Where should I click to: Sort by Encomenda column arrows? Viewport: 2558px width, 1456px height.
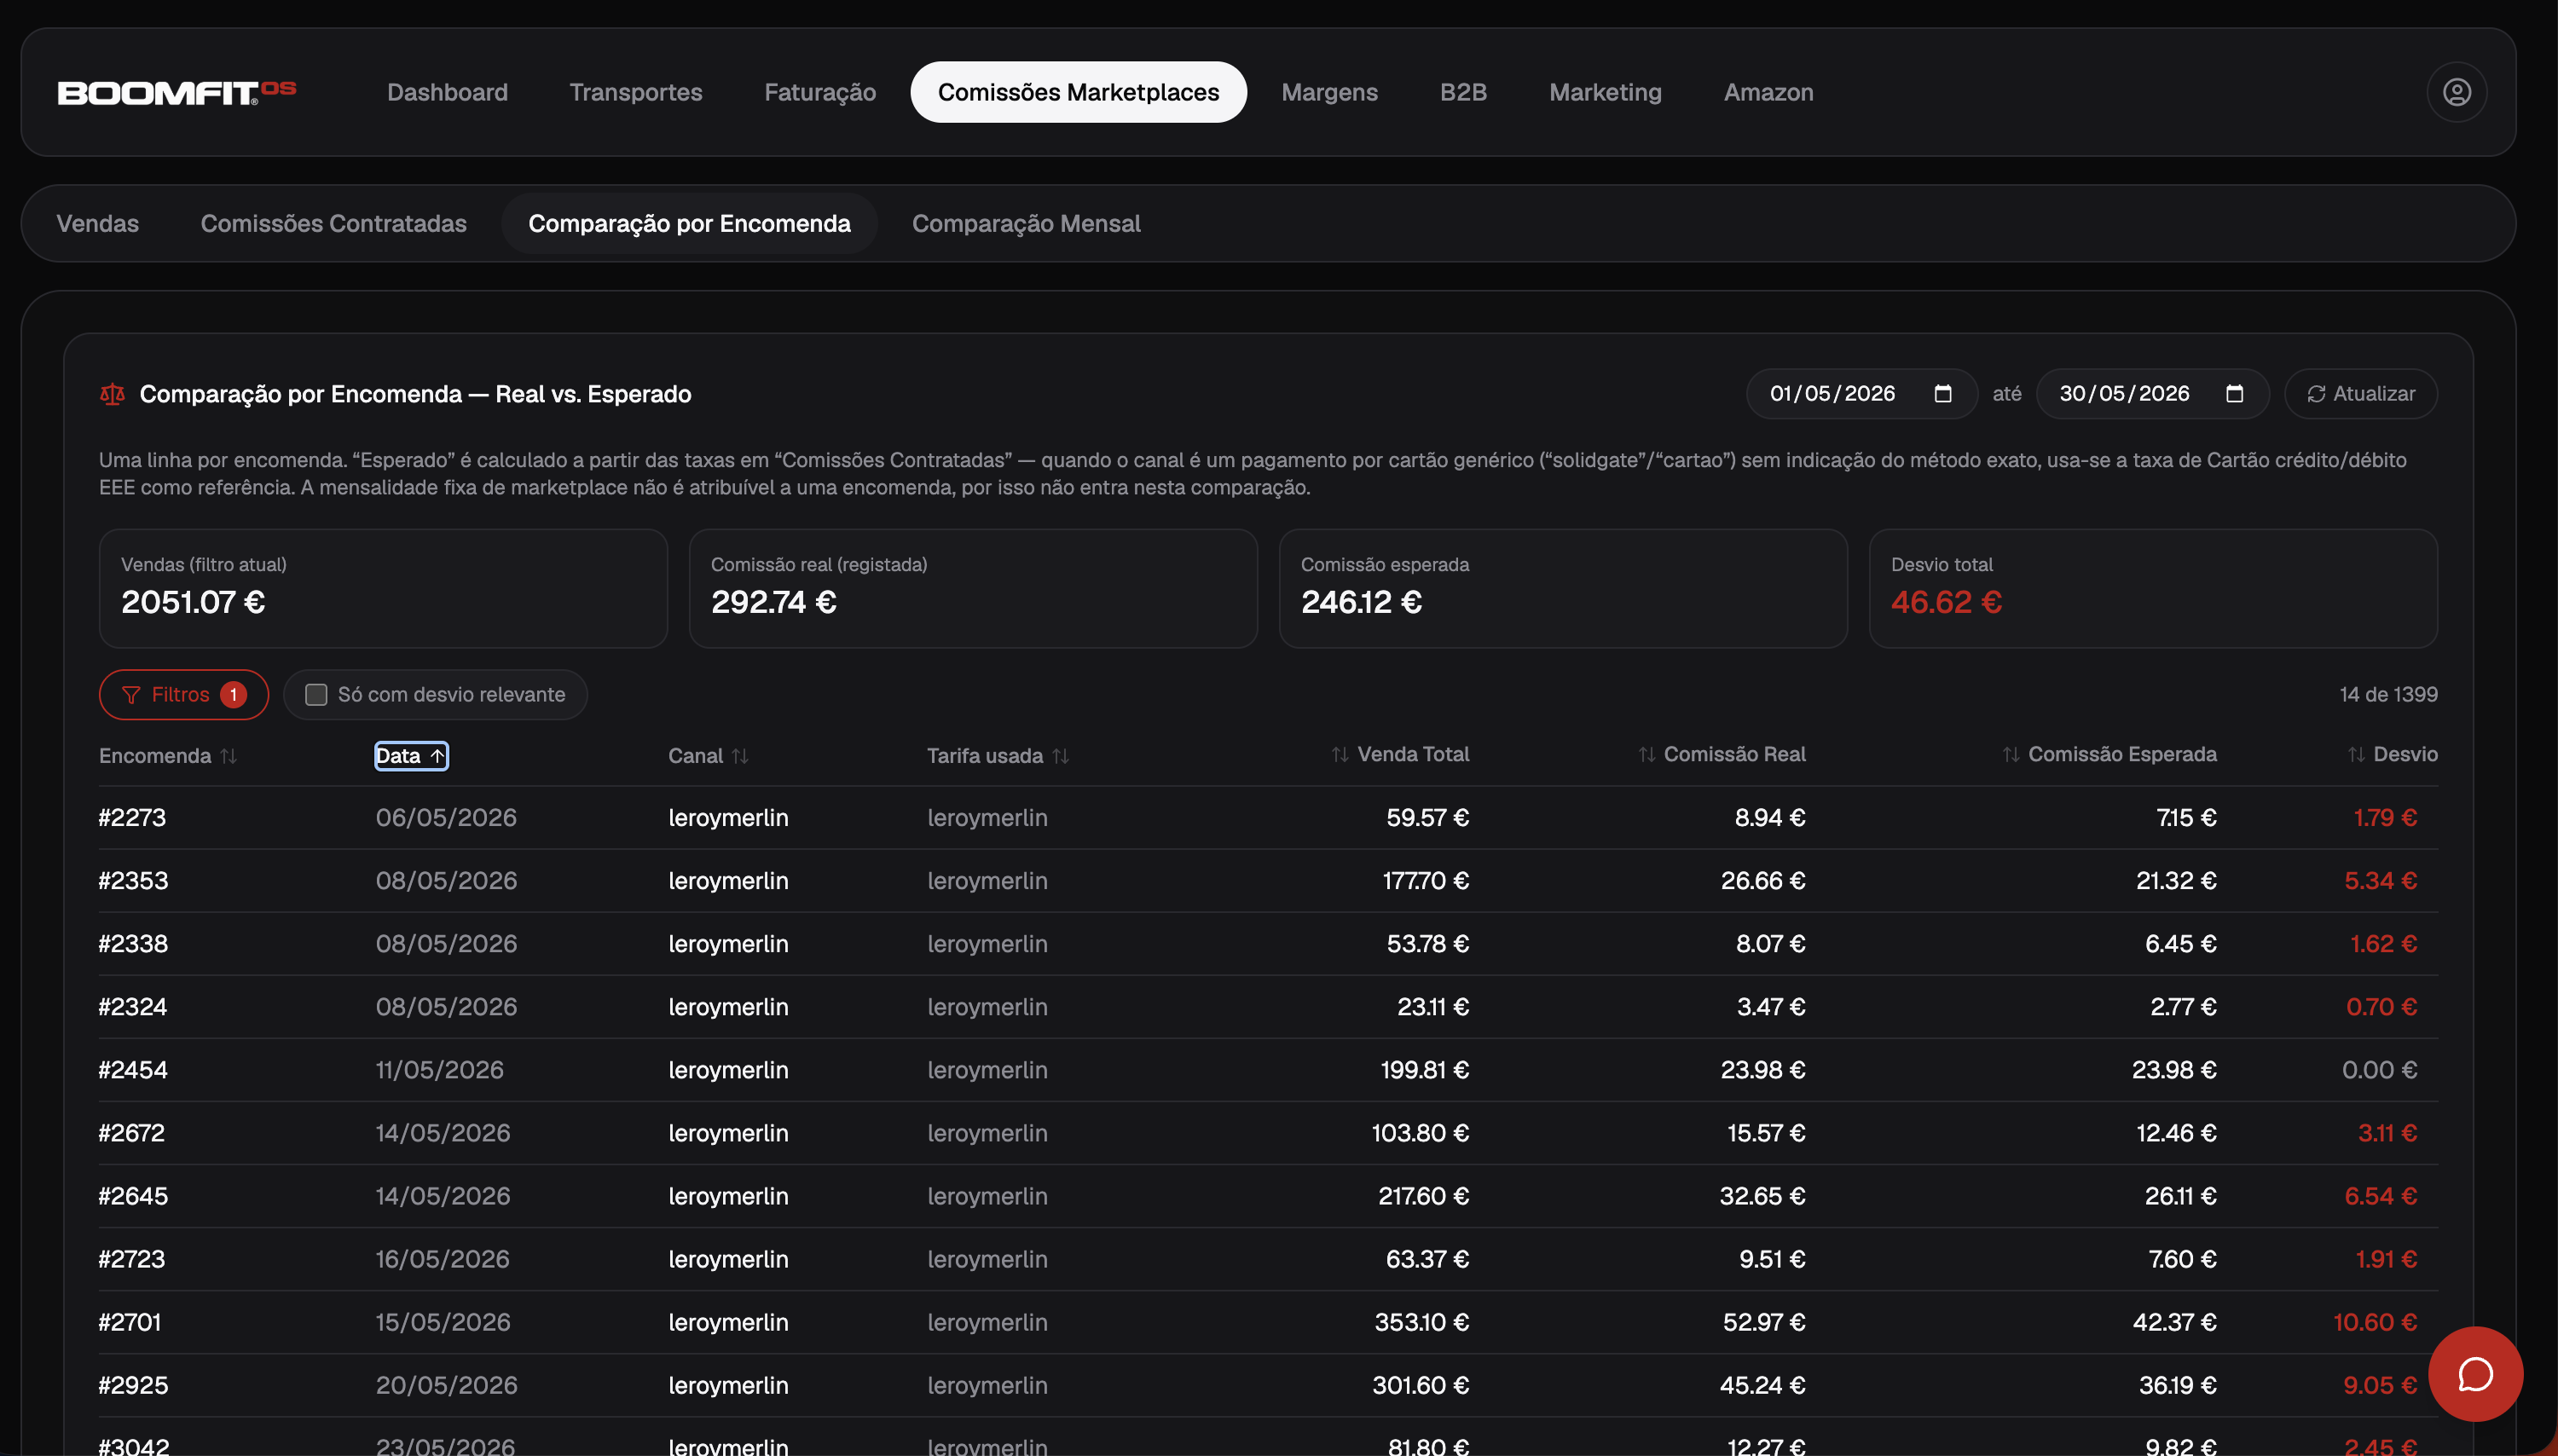tap(228, 756)
